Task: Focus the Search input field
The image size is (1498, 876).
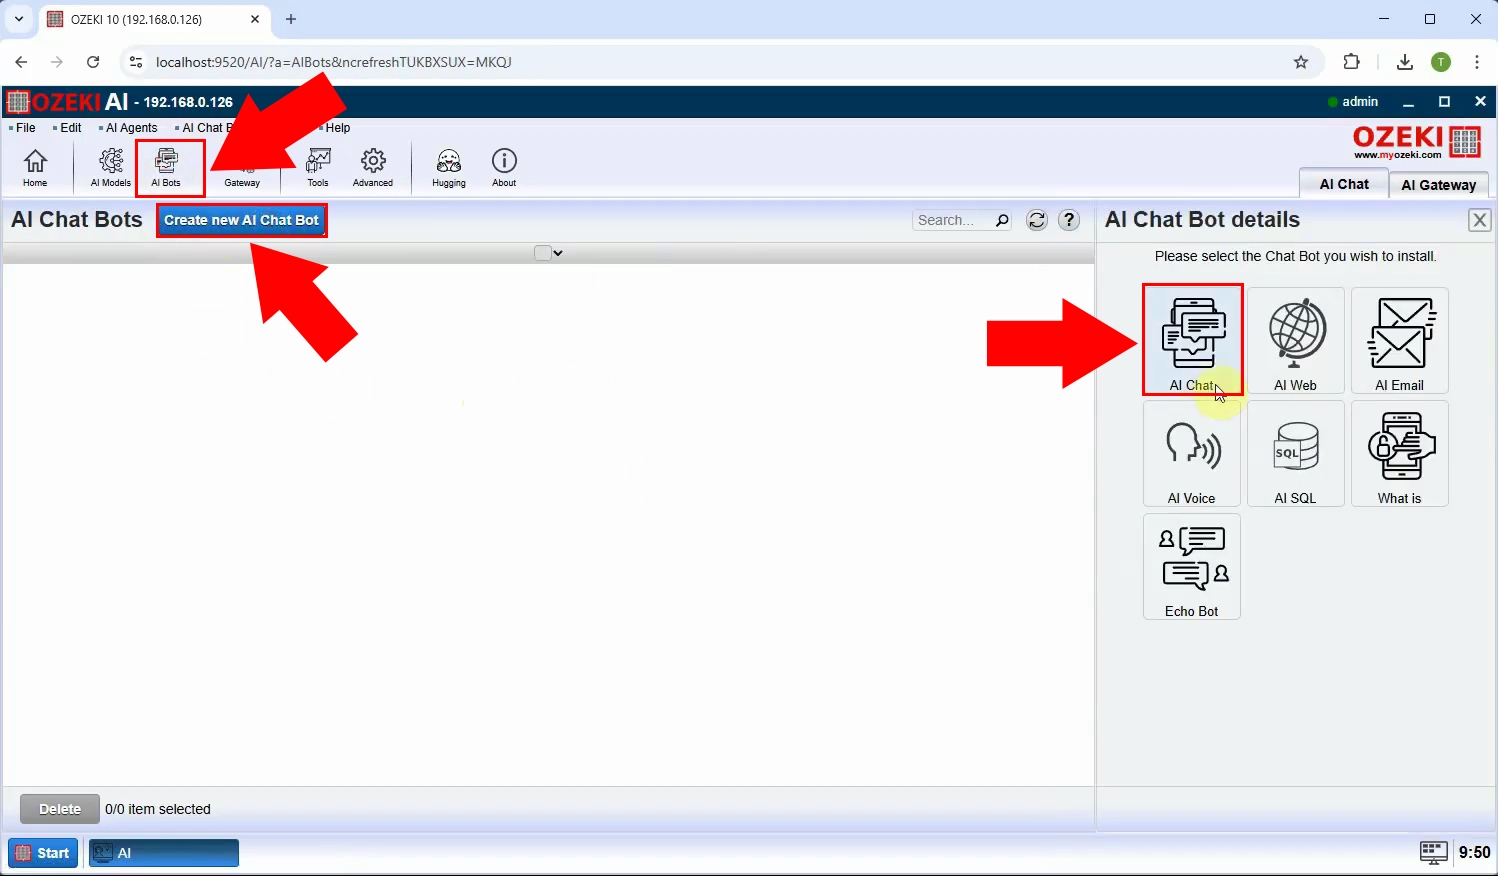Action: click(952, 220)
